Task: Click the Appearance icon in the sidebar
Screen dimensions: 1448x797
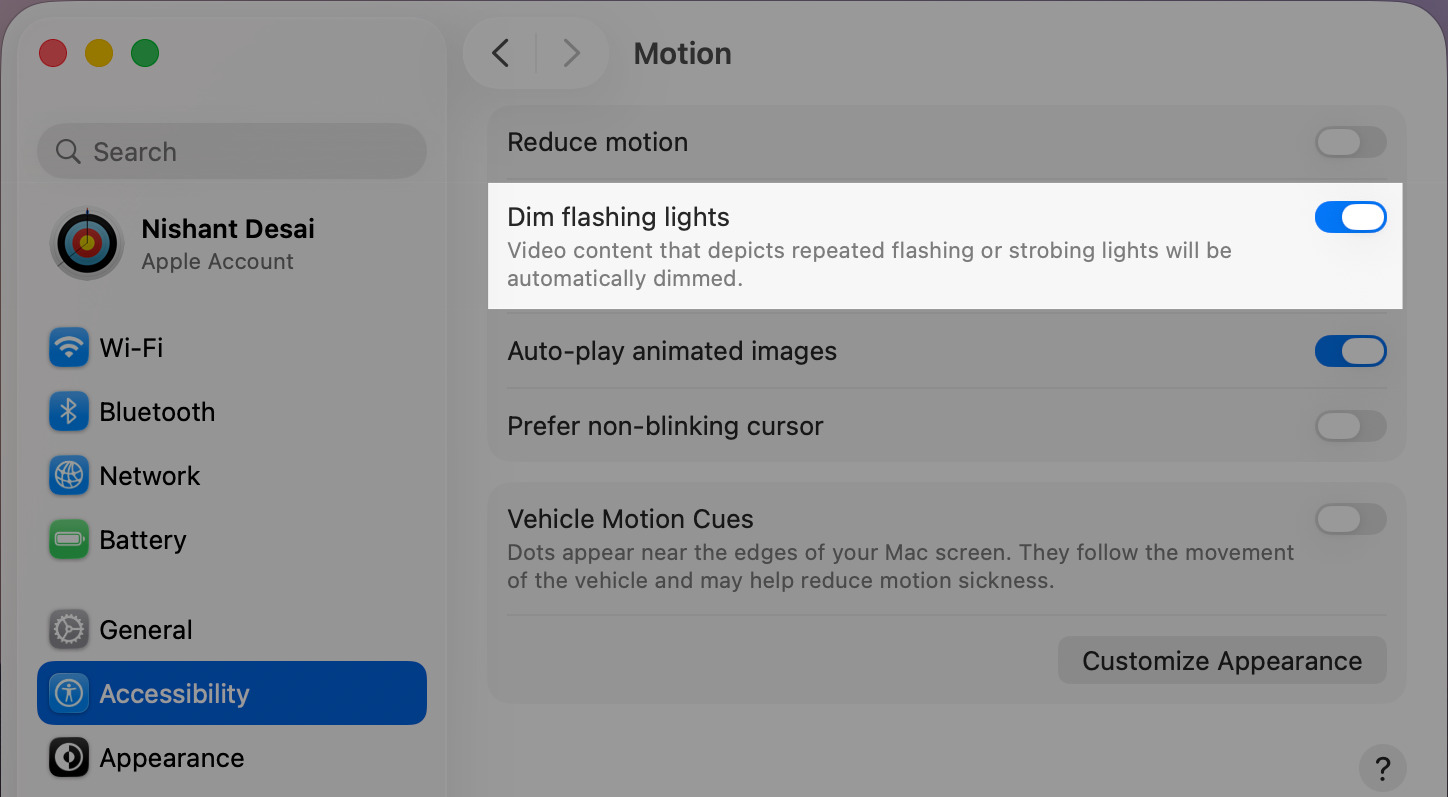Action: [x=68, y=757]
